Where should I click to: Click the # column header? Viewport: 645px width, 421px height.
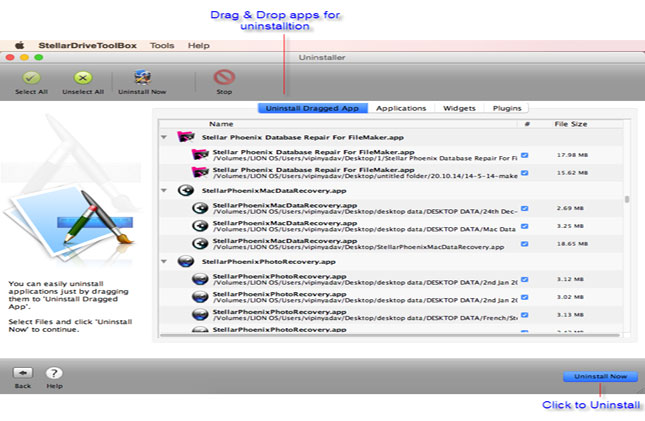(527, 124)
